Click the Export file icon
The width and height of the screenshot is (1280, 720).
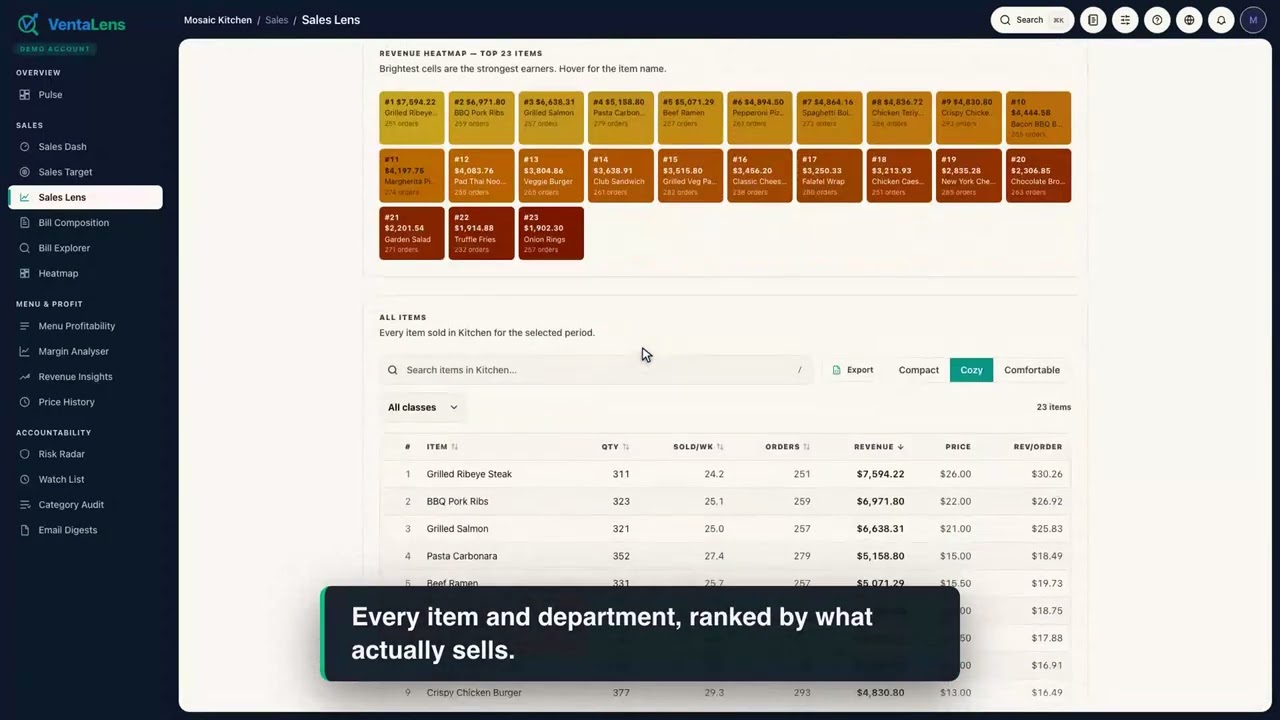[x=836, y=370]
